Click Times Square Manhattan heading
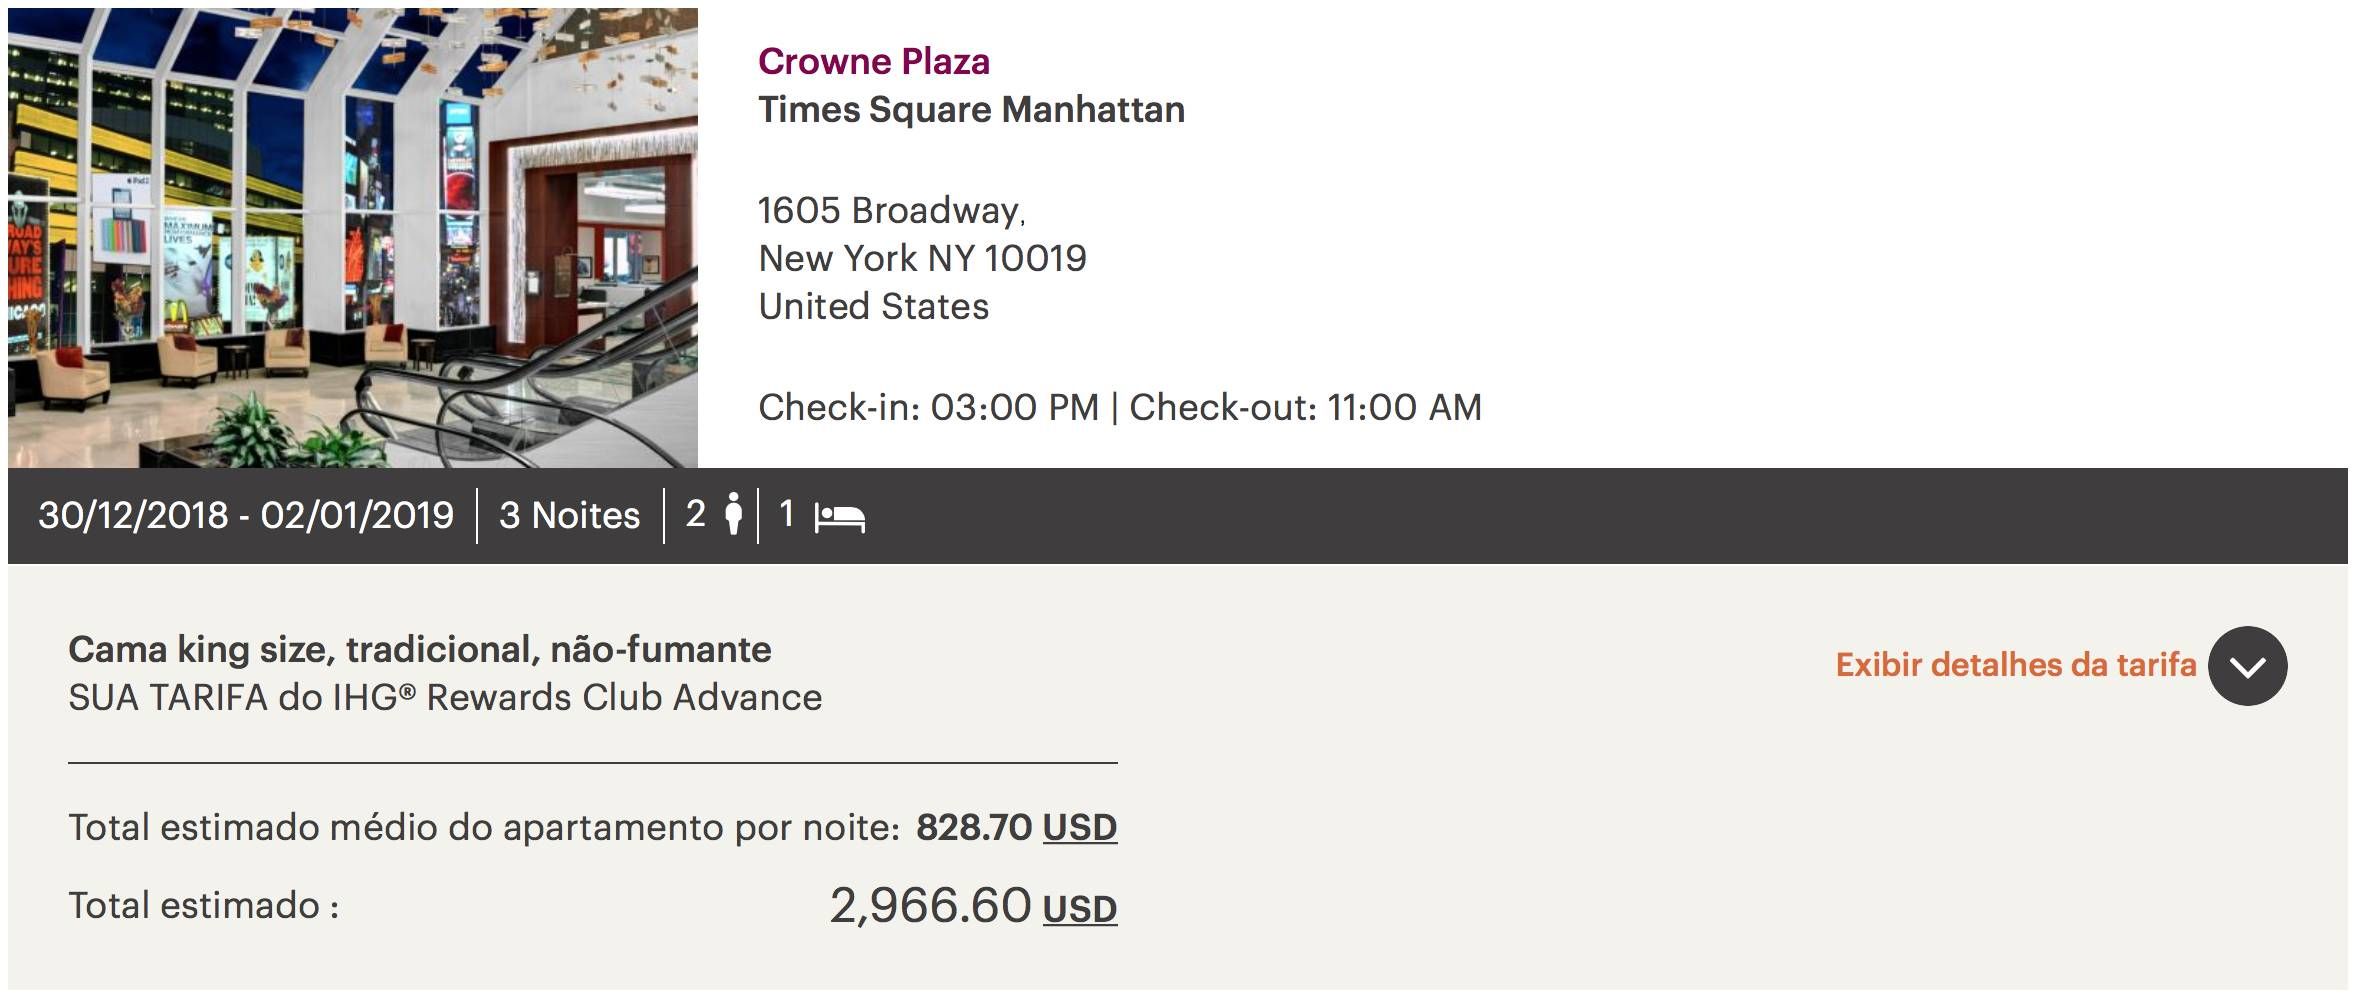2360x1000 pixels. coord(971,109)
